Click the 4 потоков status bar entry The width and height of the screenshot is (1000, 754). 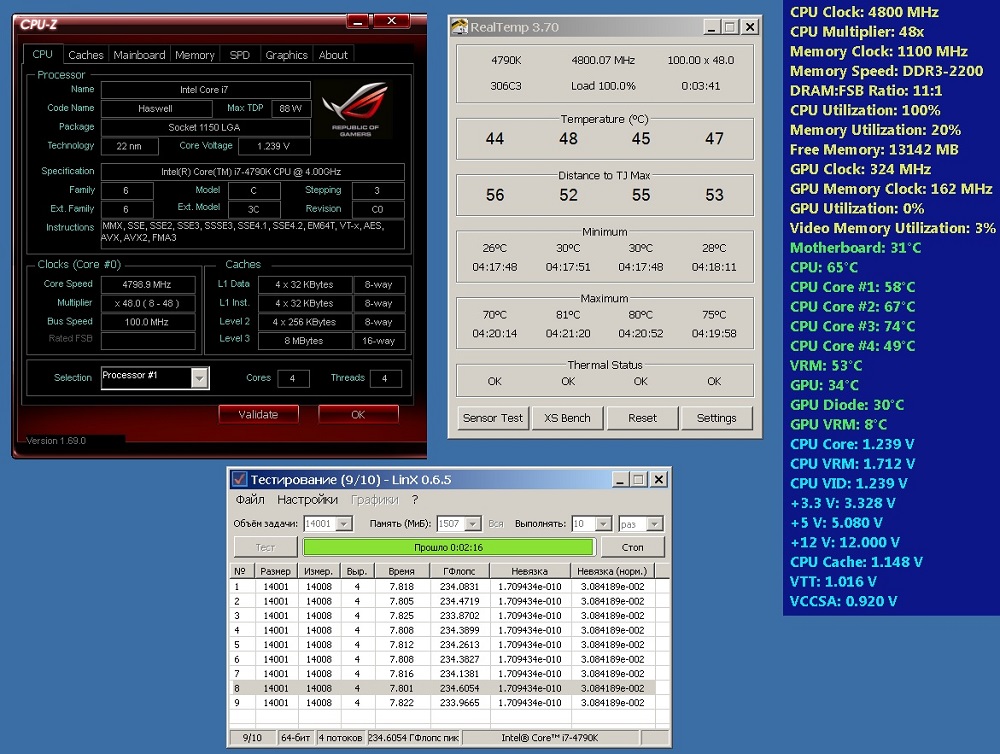(341, 737)
